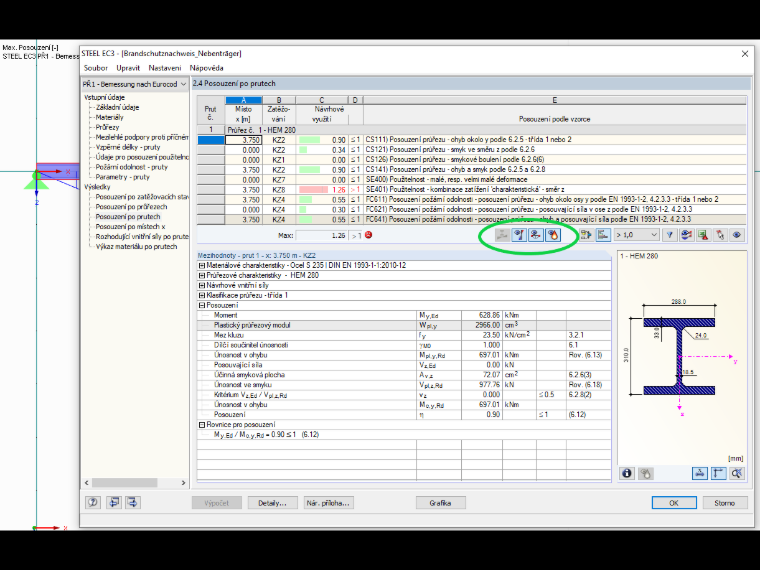Screen dimensions: 760x570
Task: Click red error indicator next to Max value
Action: [x=368, y=235]
